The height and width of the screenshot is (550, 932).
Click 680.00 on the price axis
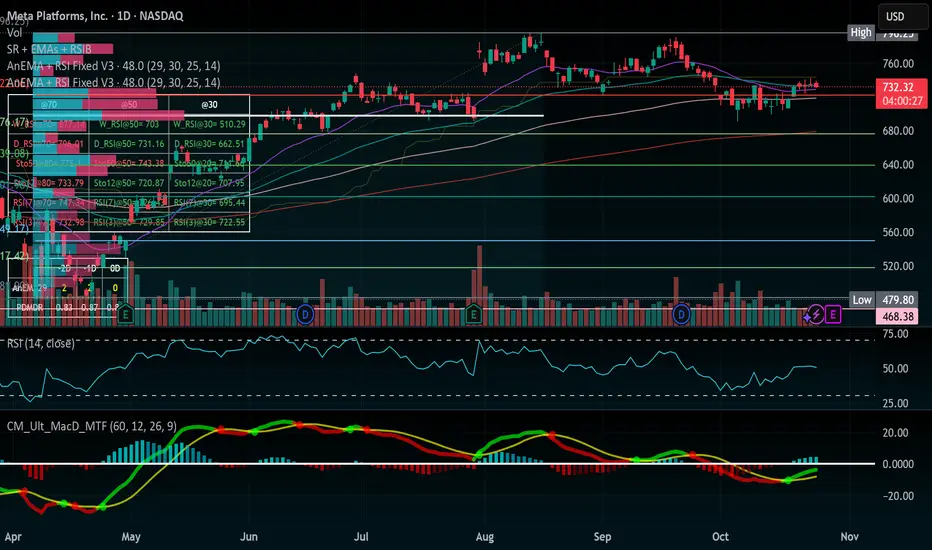898,131
